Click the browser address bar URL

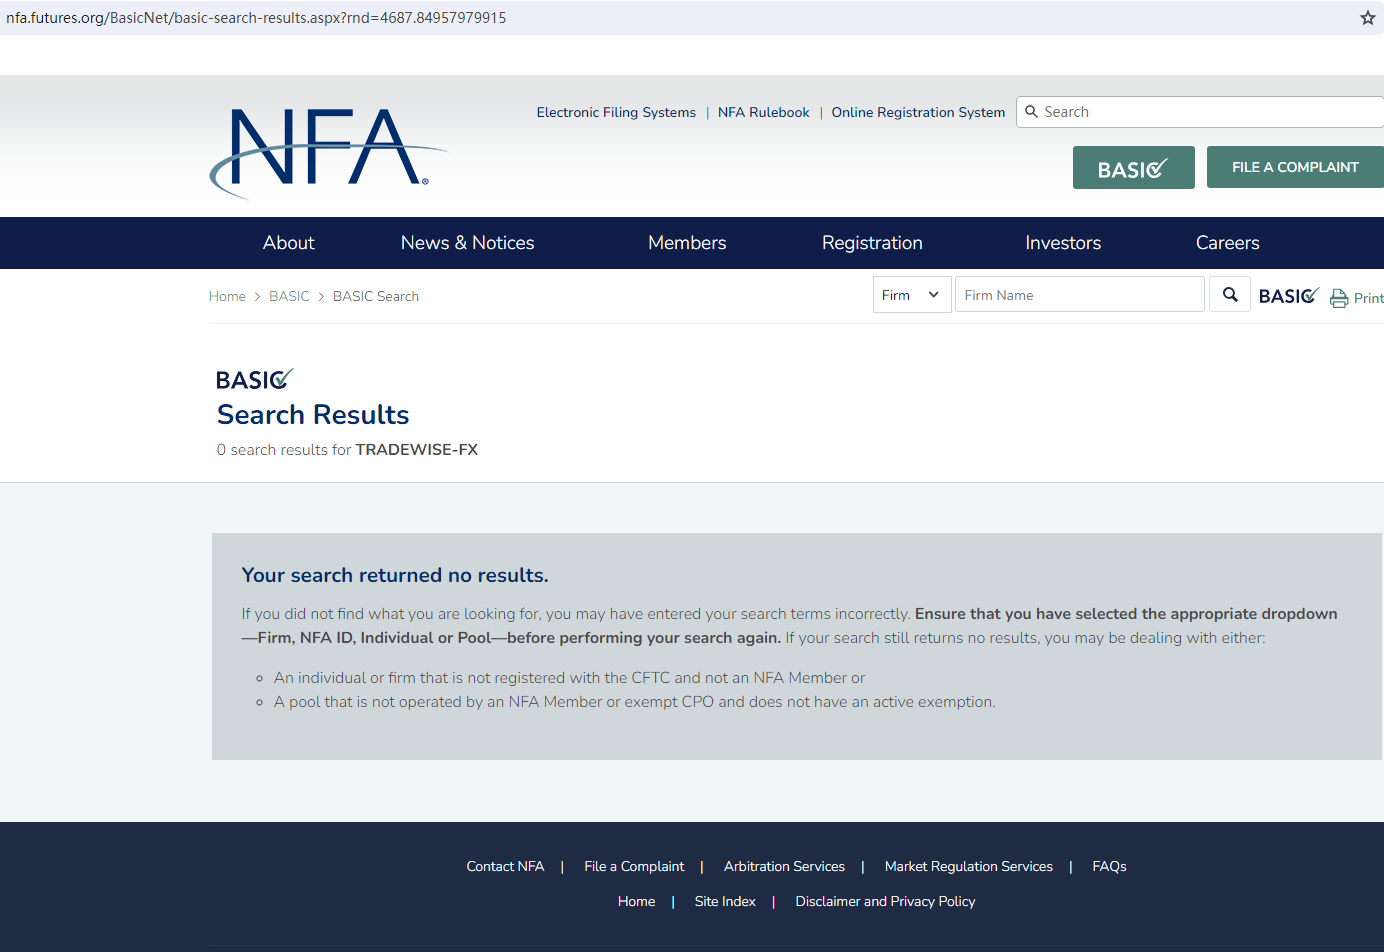[x=256, y=18]
